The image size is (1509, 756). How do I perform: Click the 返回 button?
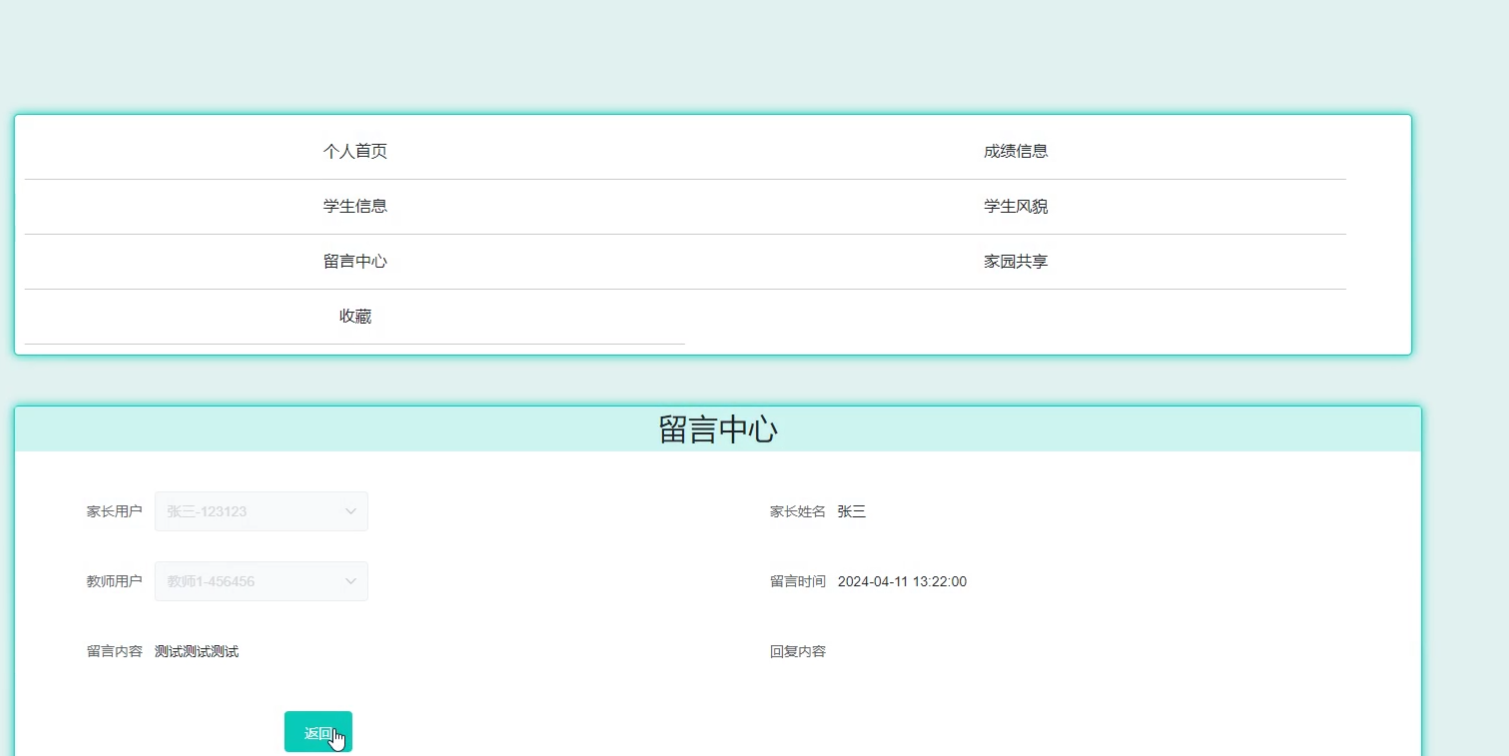pyautogui.click(x=318, y=732)
